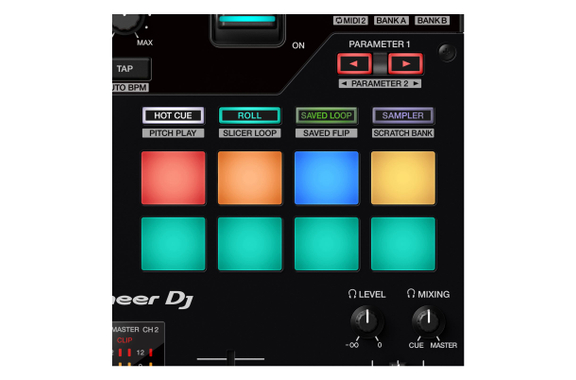Trigger the yellow performance pad

(x=403, y=178)
